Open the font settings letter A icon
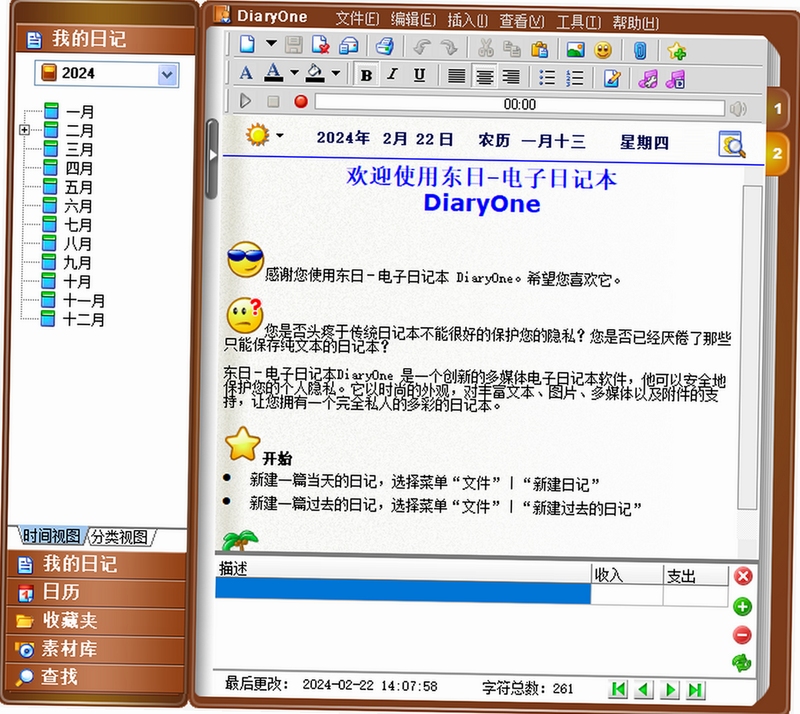 pos(246,73)
